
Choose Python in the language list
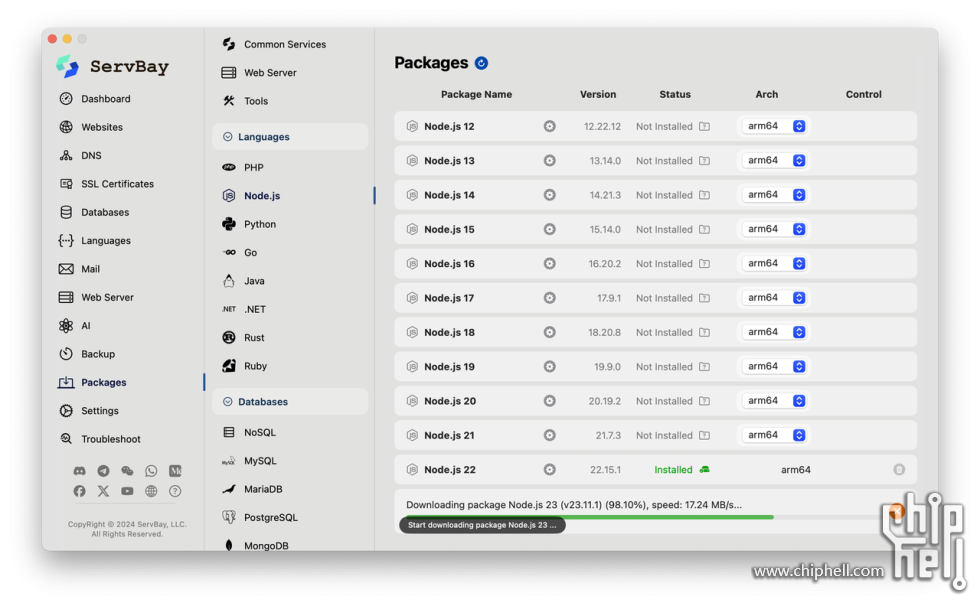[x=249, y=224]
